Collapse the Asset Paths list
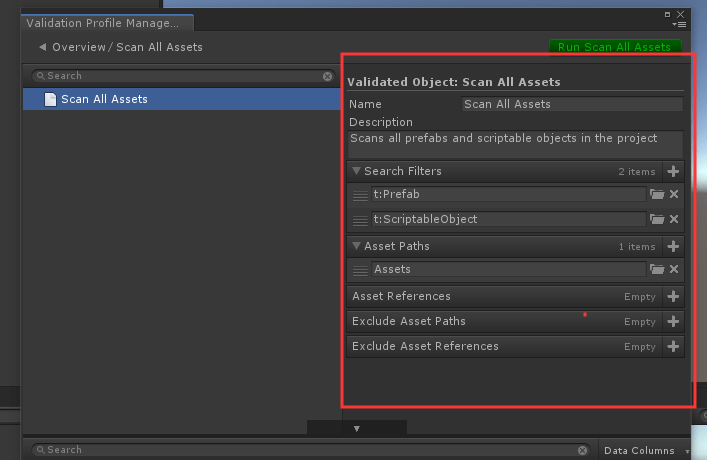This screenshot has width=707, height=460. (x=357, y=246)
